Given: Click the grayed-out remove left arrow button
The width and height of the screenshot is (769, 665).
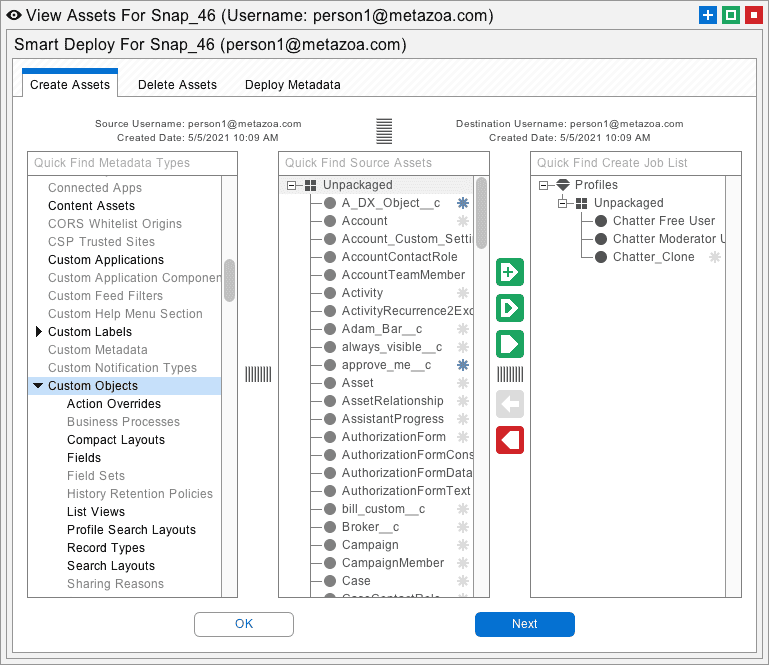Looking at the screenshot, I should tap(510, 404).
